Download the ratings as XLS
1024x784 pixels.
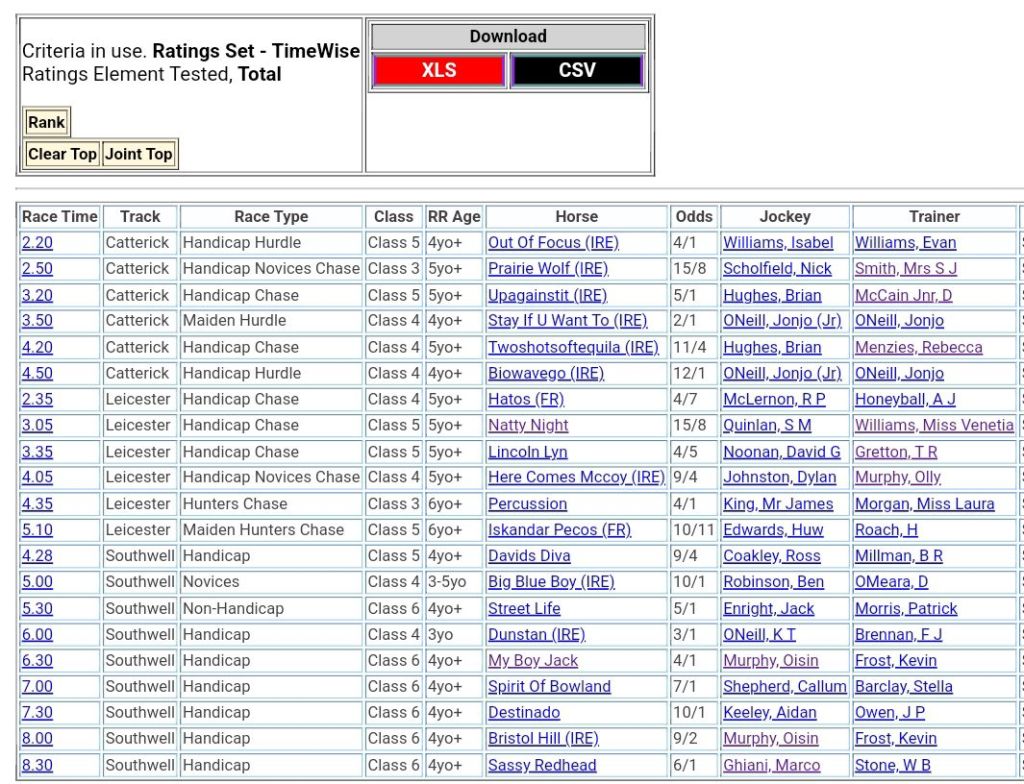click(x=439, y=71)
